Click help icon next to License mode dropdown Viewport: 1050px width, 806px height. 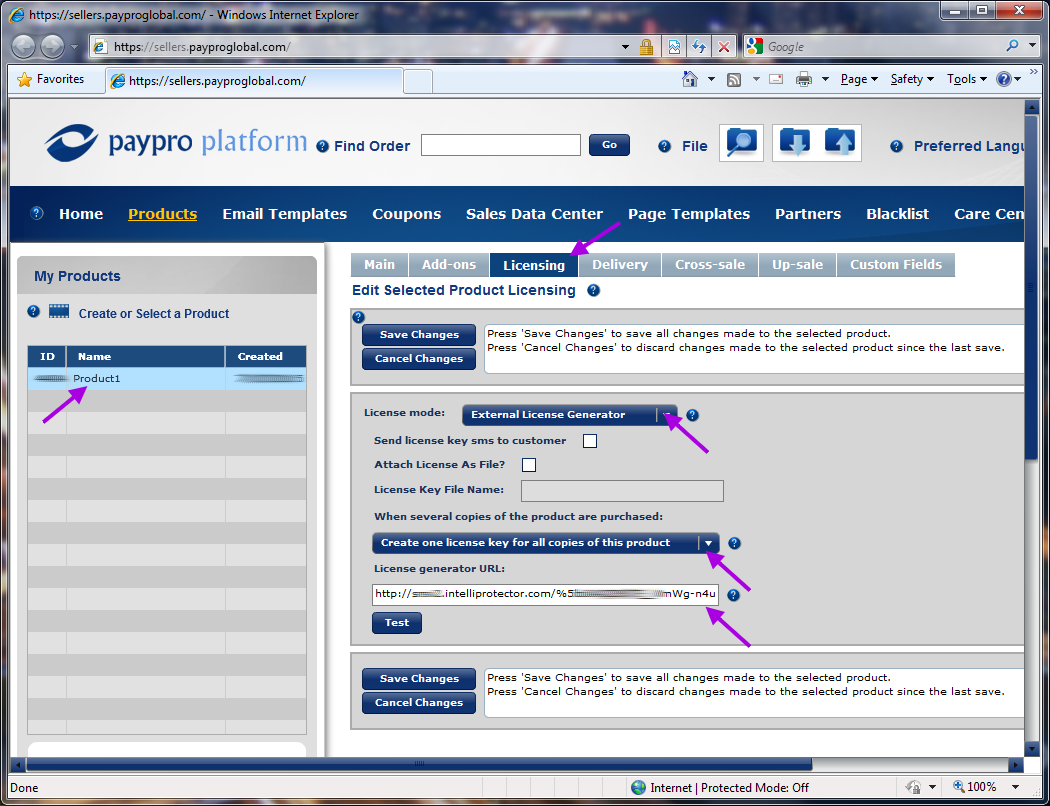[692, 415]
